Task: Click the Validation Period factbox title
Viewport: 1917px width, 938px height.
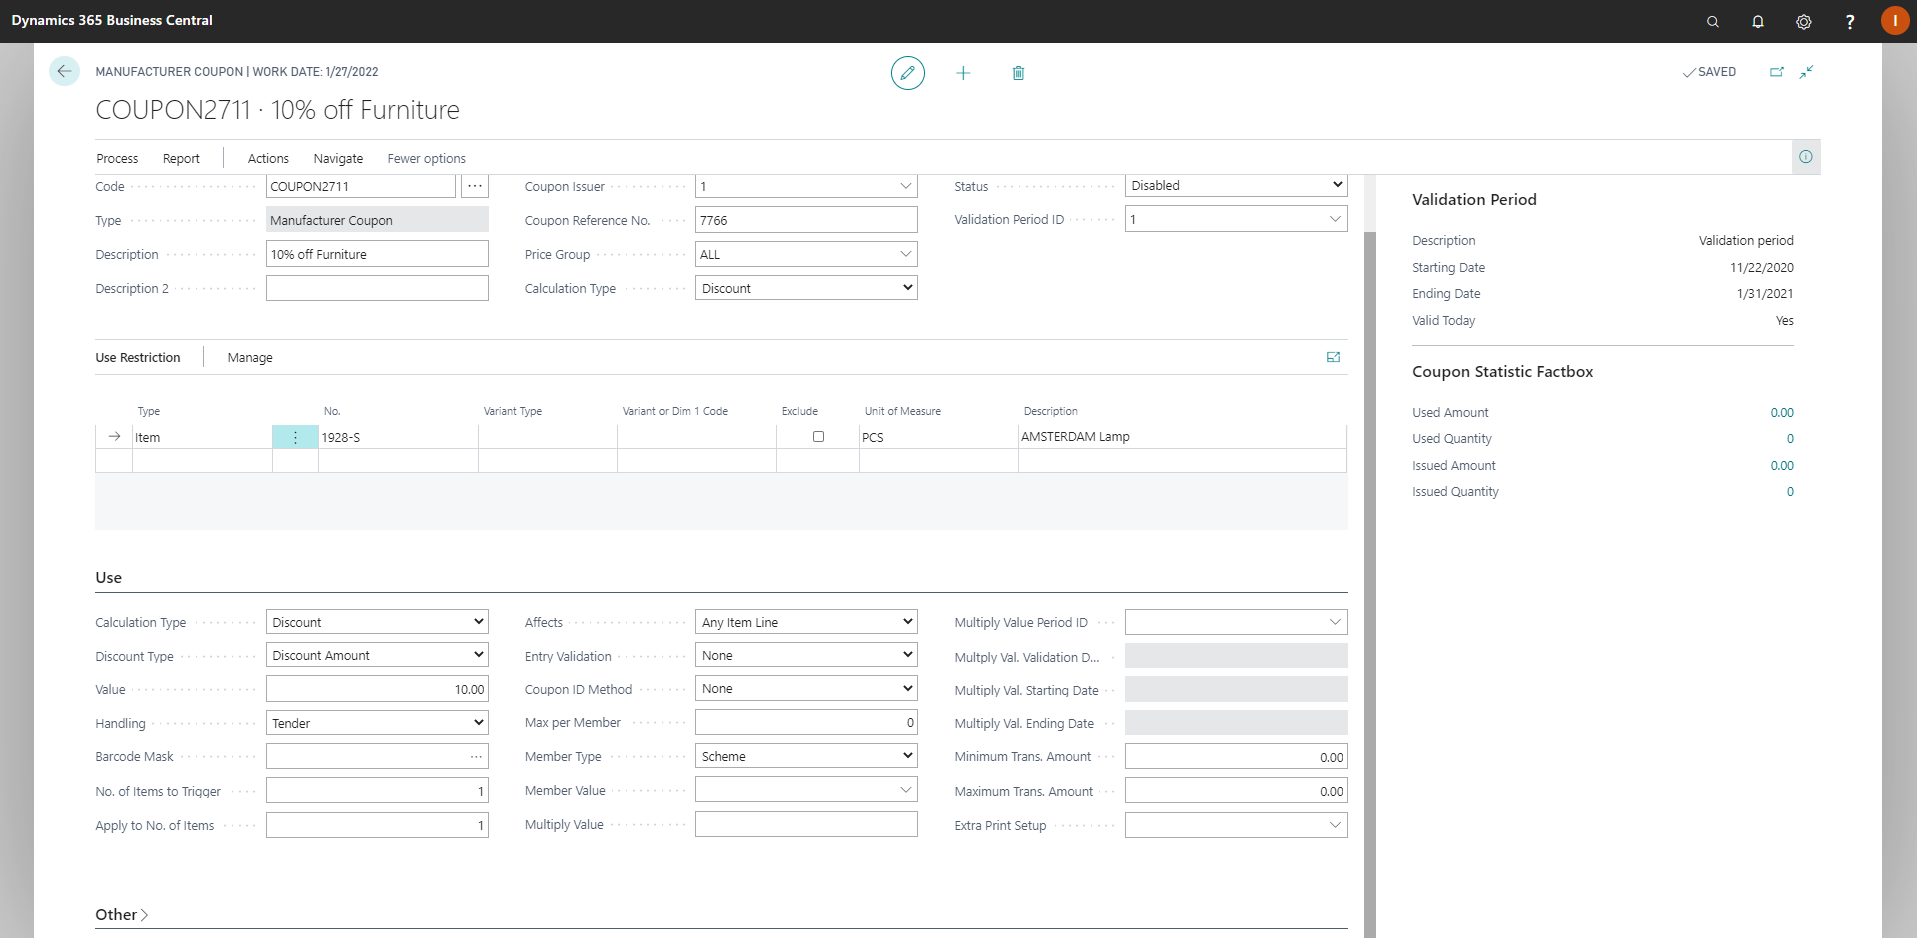Action: pyautogui.click(x=1474, y=200)
